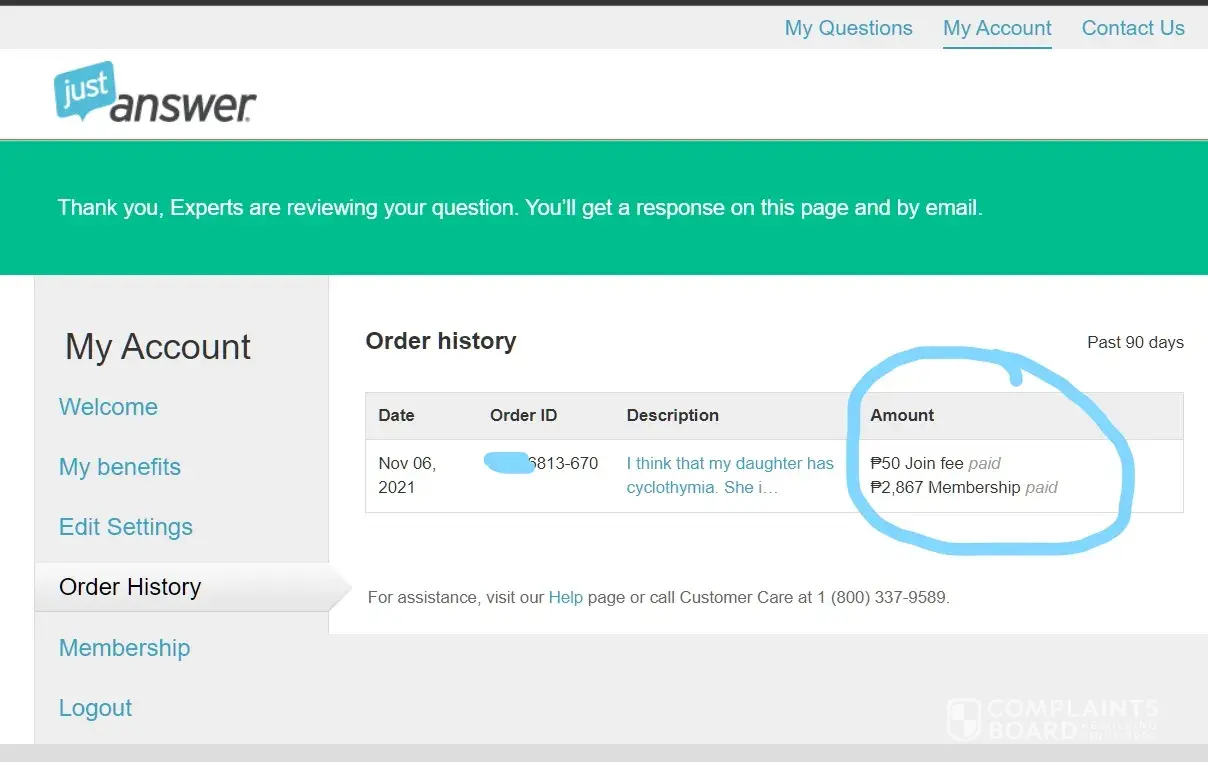Follow the Help page link
1208x762 pixels.
[x=565, y=597]
